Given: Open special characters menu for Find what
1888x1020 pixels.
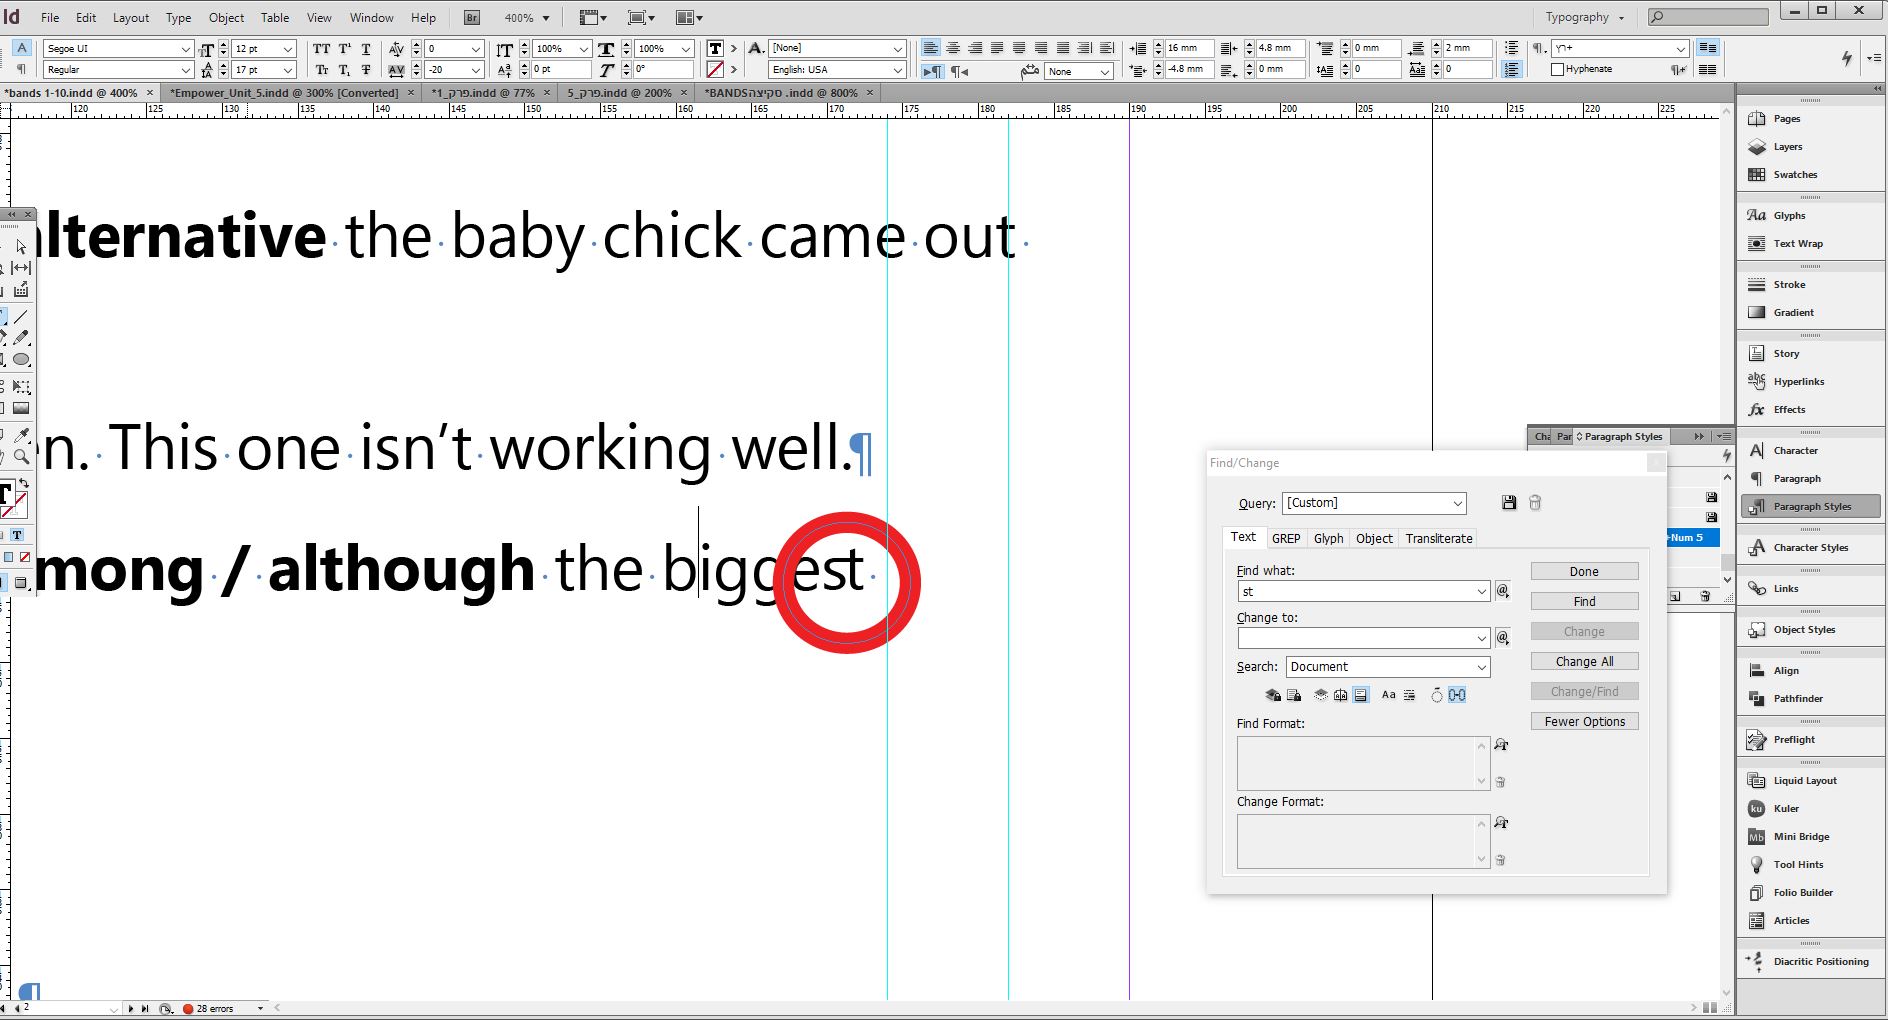Looking at the screenshot, I should (1502, 592).
